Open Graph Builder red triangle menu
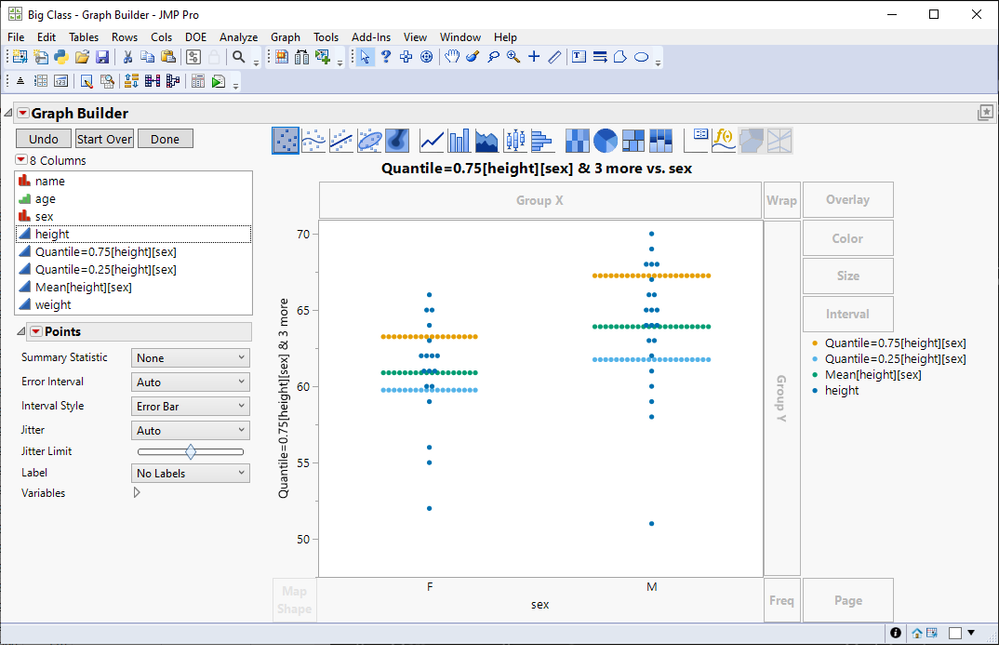The width and height of the screenshot is (999, 645). pos(23,113)
